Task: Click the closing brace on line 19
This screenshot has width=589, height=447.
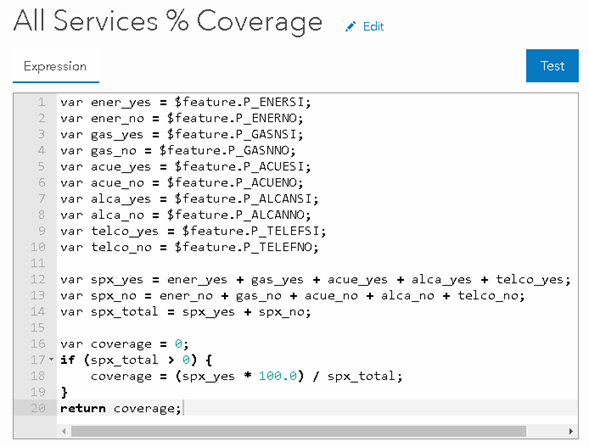Action: [x=64, y=393]
